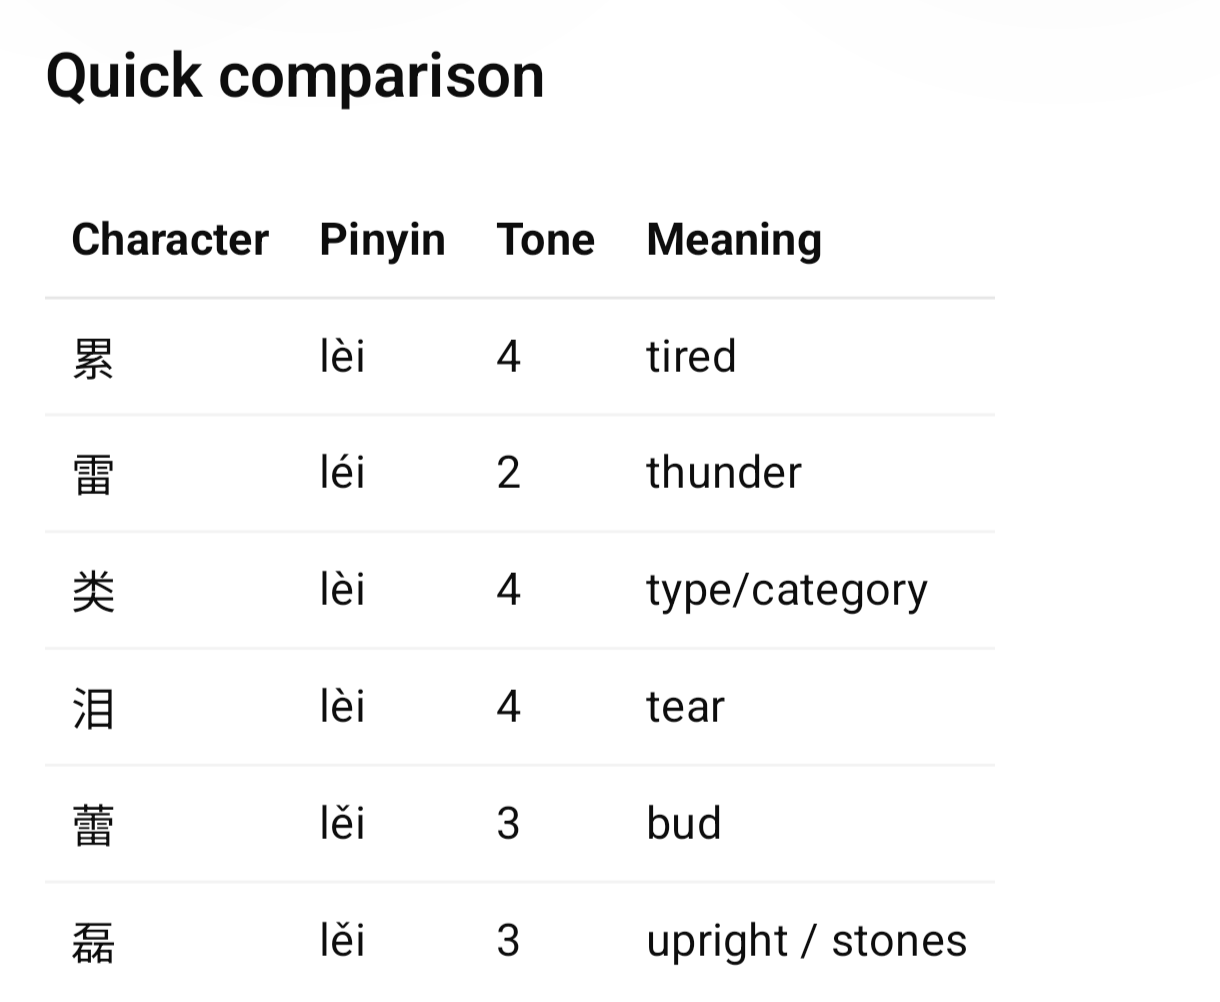Image resolution: width=1220 pixels, height=1002 pixels.
Task: Click the character 类 in the table
Action: click(93, 591)
